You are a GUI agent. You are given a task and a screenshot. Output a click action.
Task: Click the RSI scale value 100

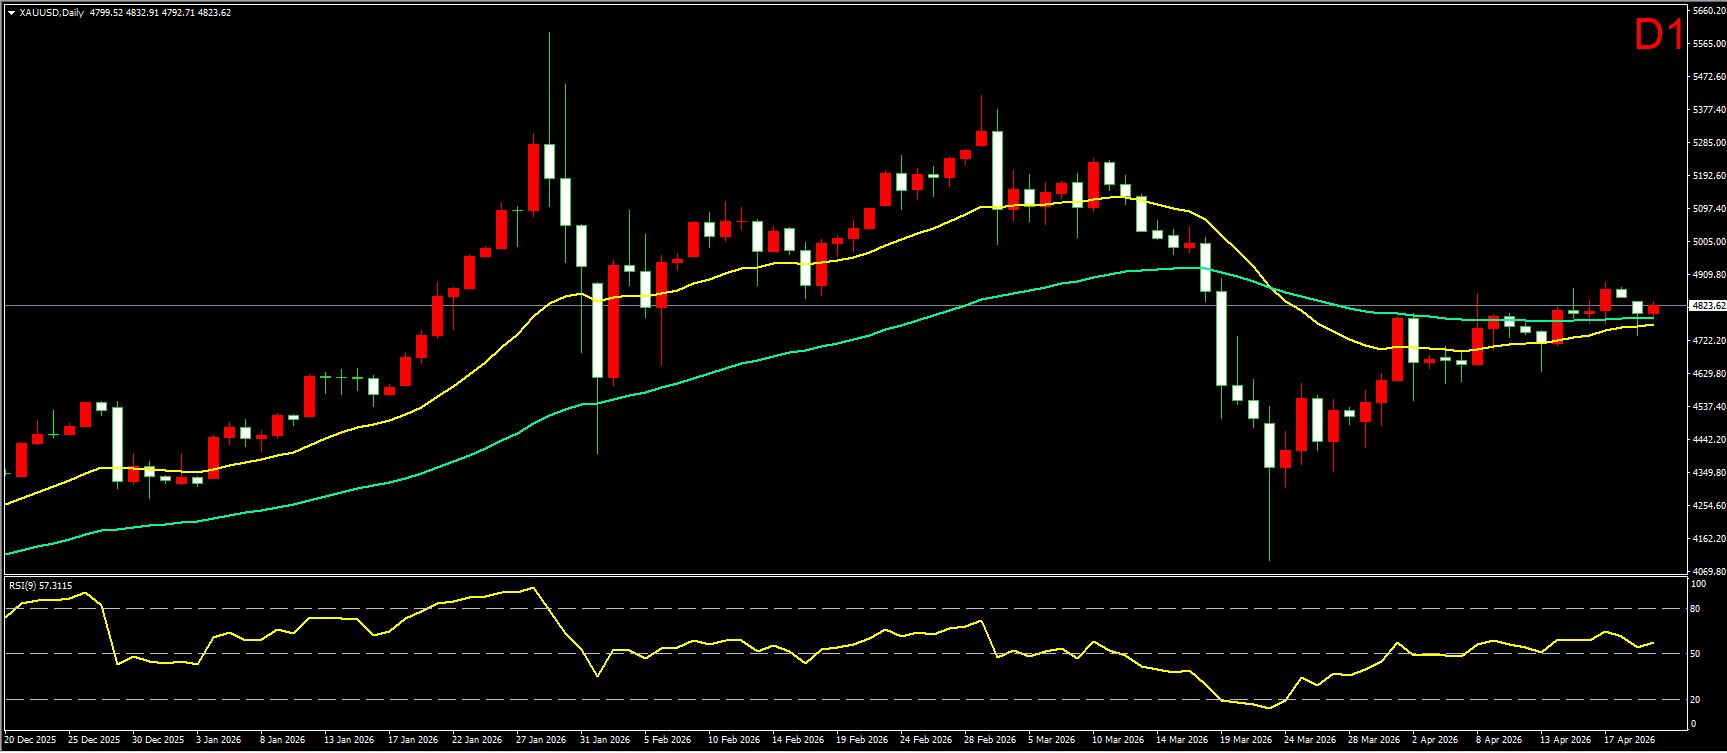coord(1697,583)
